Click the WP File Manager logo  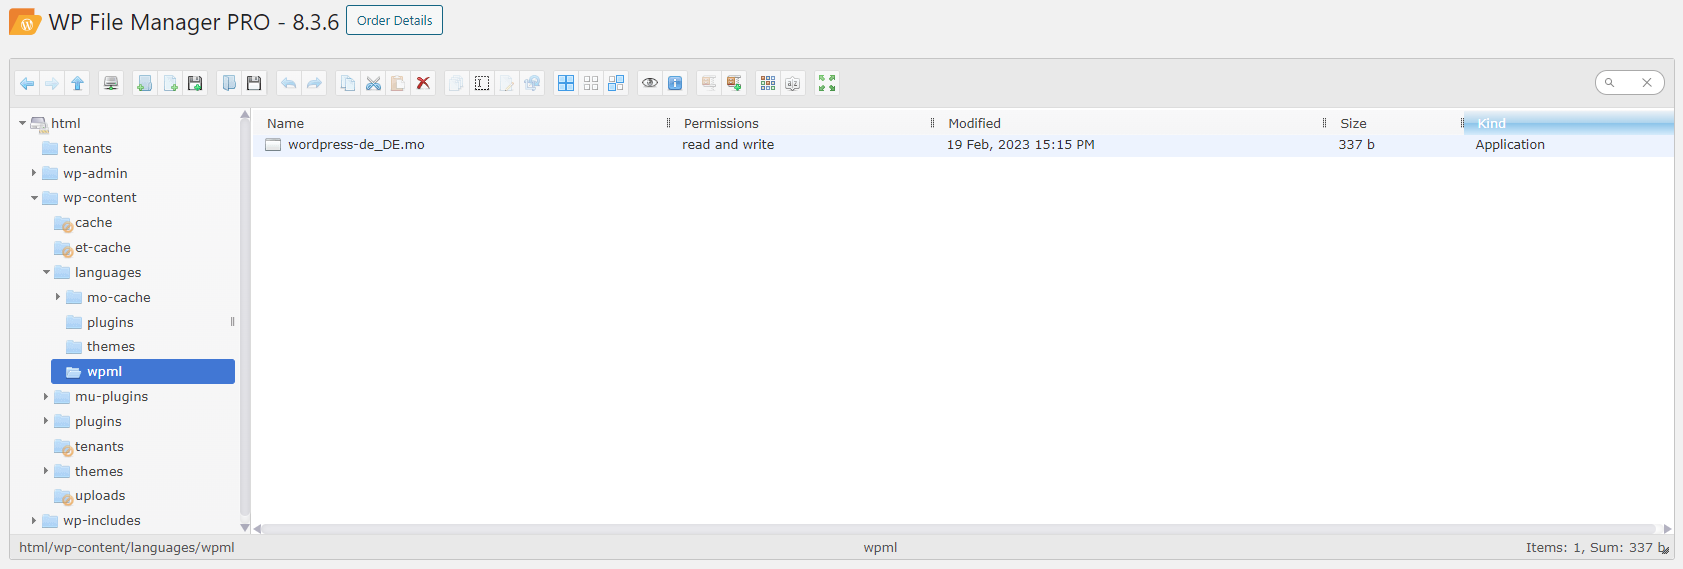[x=25, y=22]
